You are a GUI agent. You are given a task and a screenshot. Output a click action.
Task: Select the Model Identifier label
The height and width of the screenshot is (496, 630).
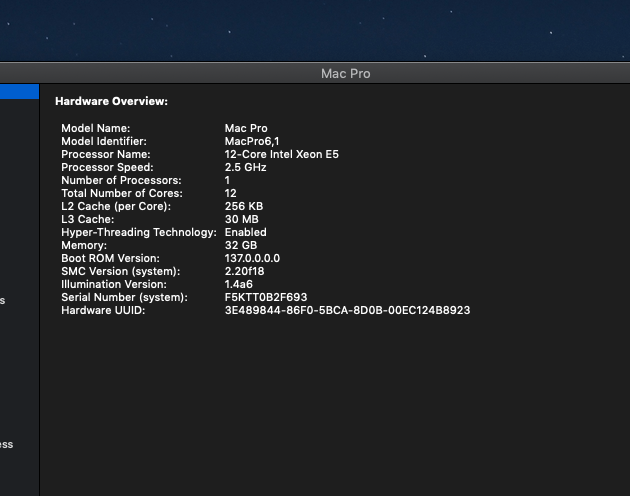click(104, 141)
